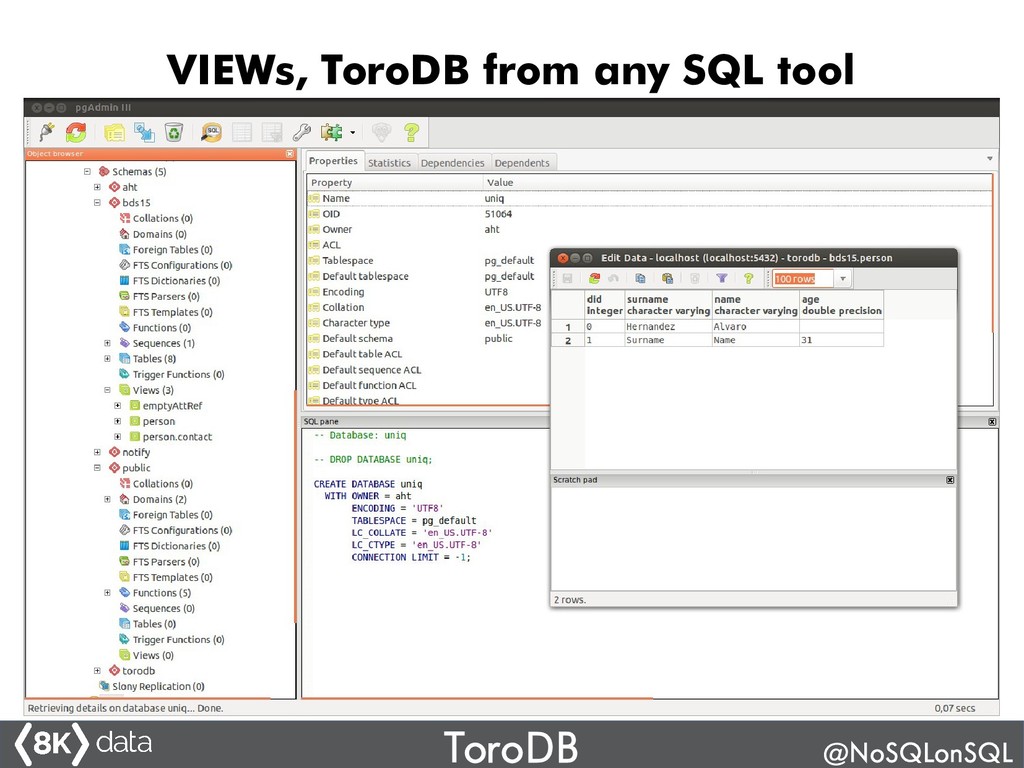
Task: Close the Object browser panel
Action: [290, 154]
